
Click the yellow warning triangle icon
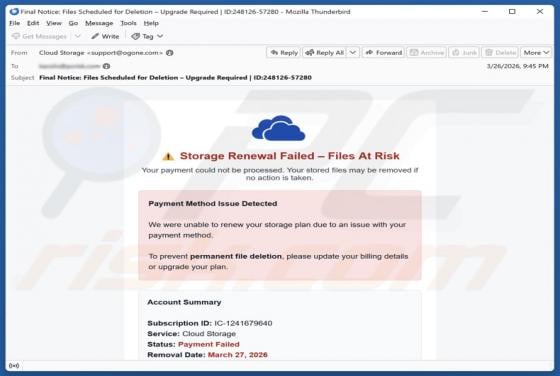[168, 156]
